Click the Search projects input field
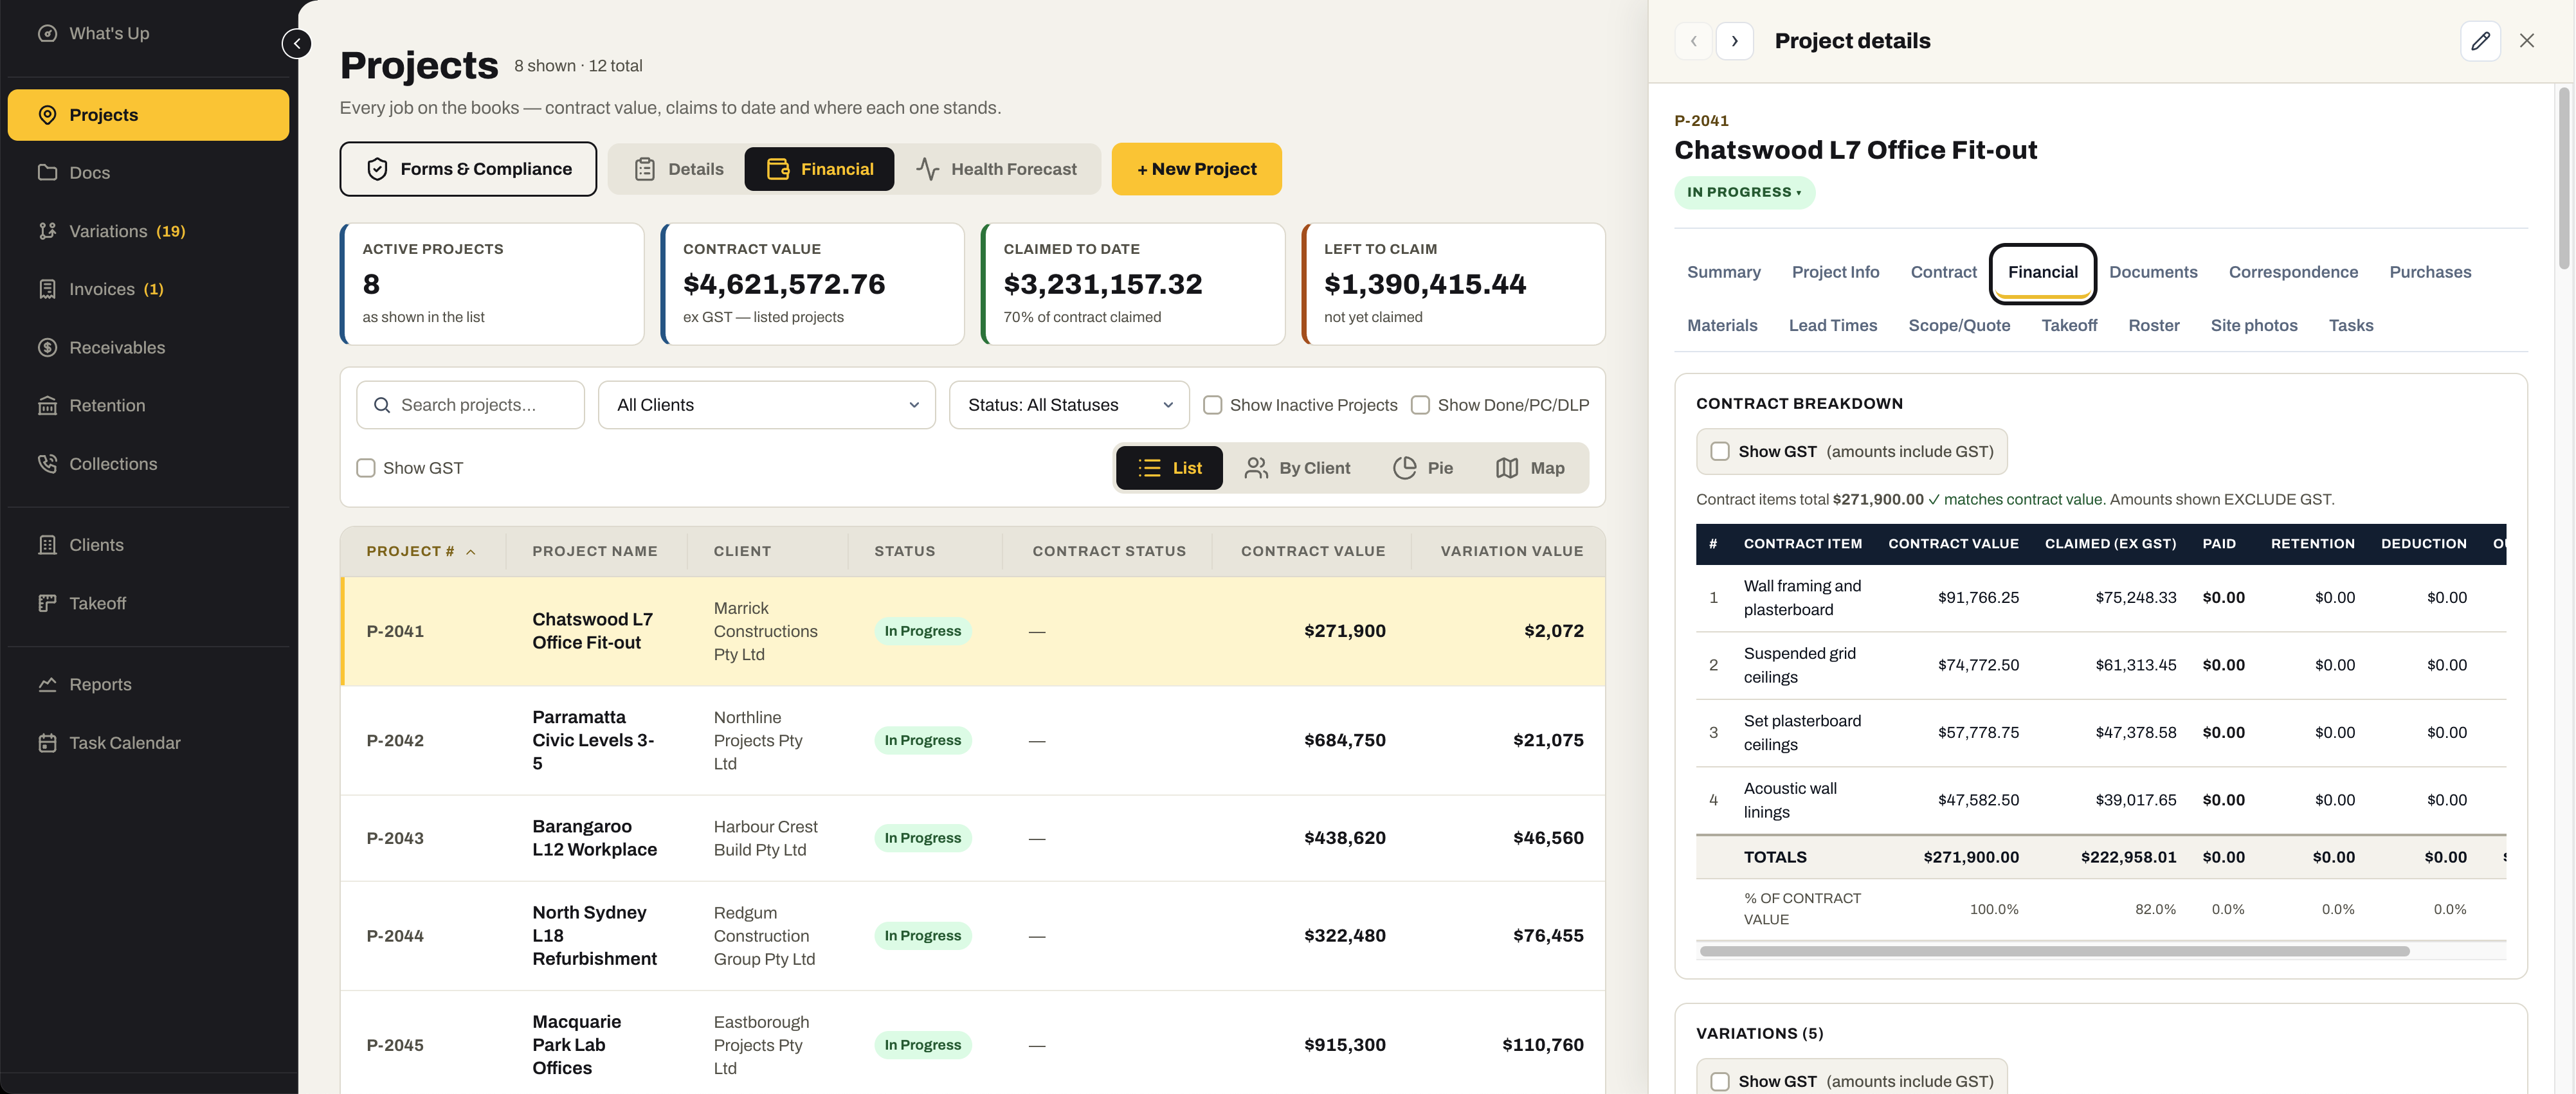Viewport: 2576px width, 1094px height. click(x=470, y=405)
